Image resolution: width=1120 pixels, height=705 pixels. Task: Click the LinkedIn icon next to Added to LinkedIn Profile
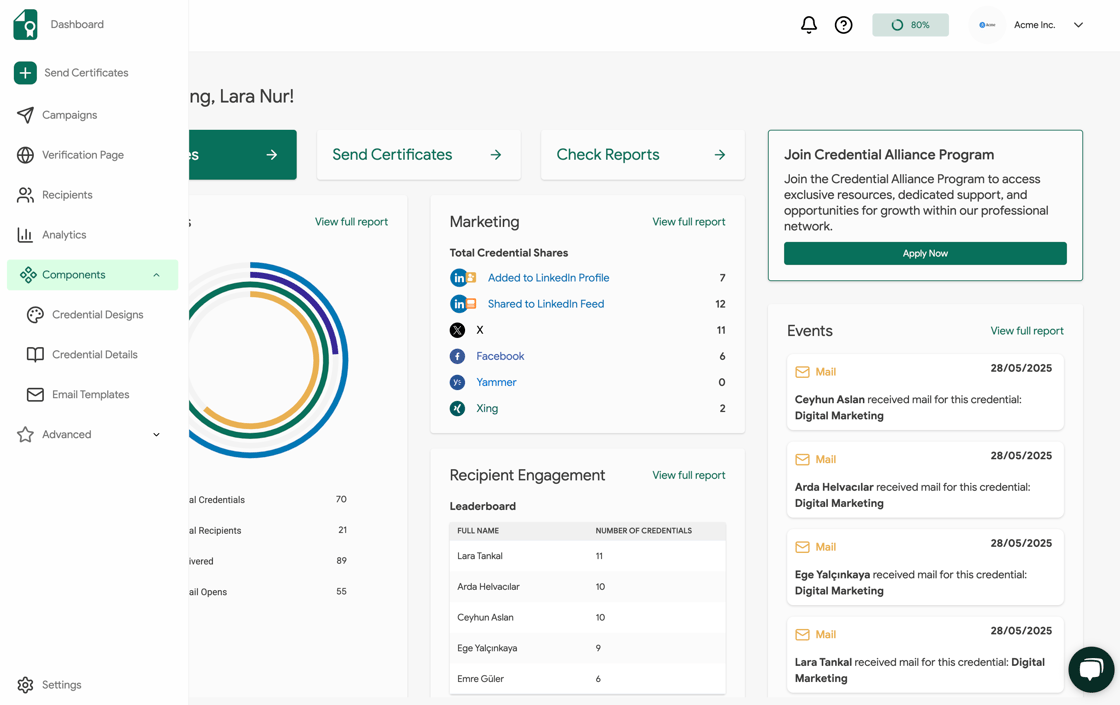461,277
